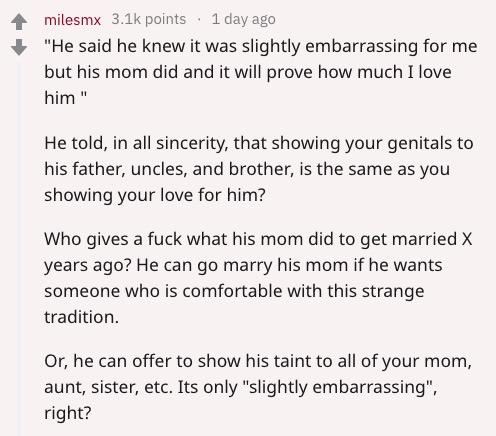Click the quoted line starting "He said he knew"
This screenshot has height=436, width=496.
(261, 46)
